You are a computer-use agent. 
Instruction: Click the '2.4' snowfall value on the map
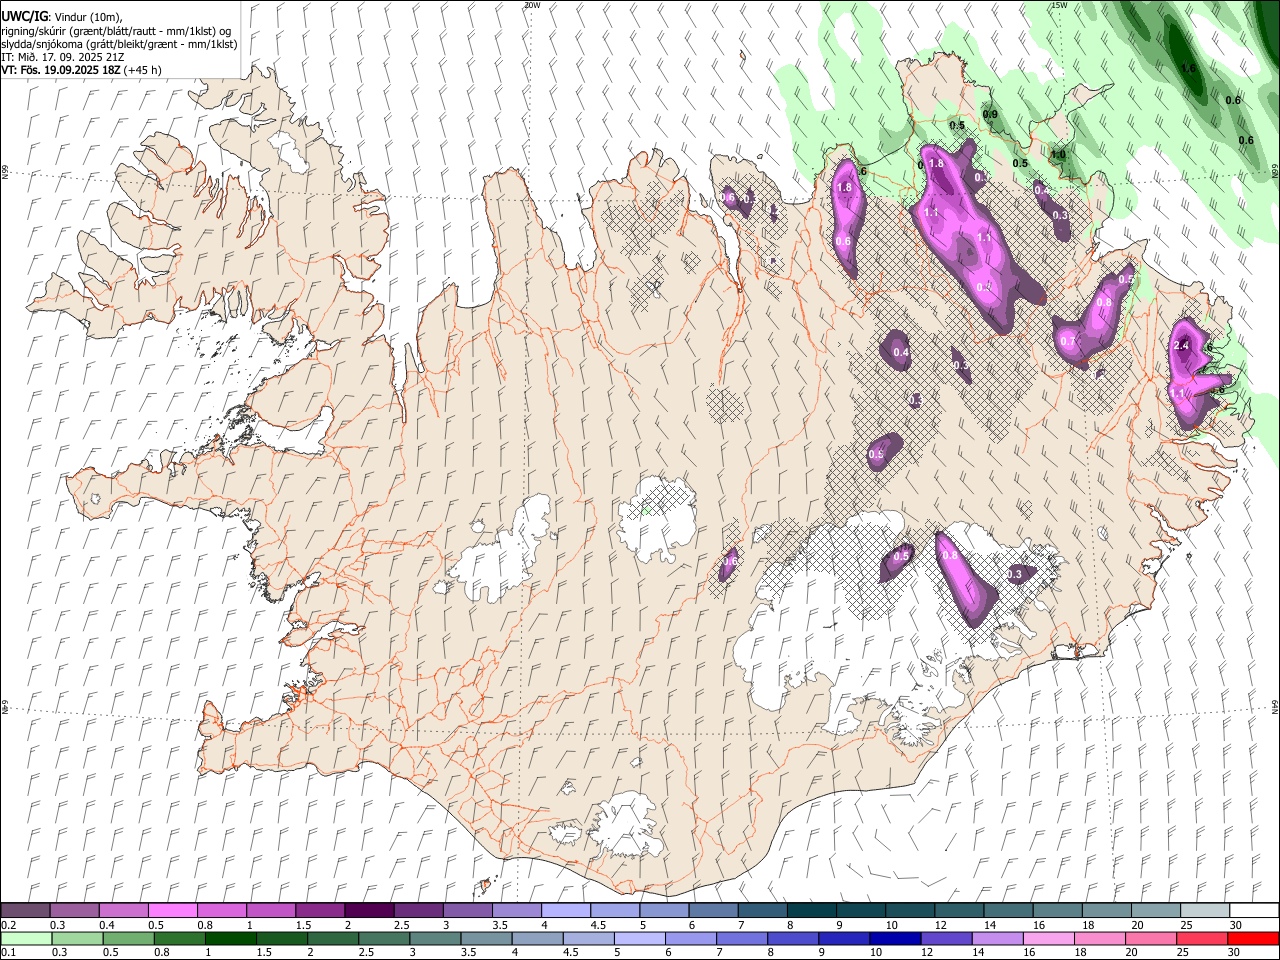[x=1181, y=346]
